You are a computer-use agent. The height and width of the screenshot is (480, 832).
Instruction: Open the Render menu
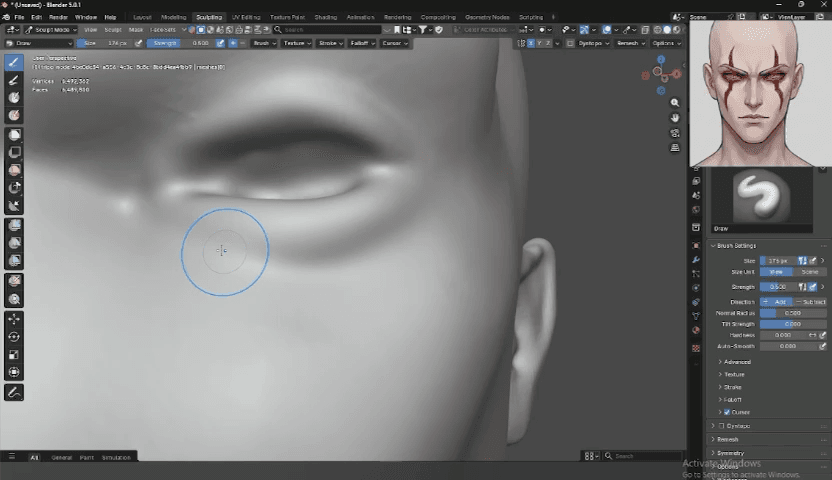point(58,17)
